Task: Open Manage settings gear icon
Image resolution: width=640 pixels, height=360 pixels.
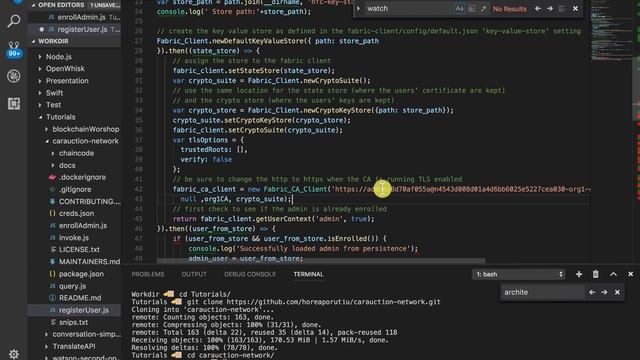Action: 13,354
